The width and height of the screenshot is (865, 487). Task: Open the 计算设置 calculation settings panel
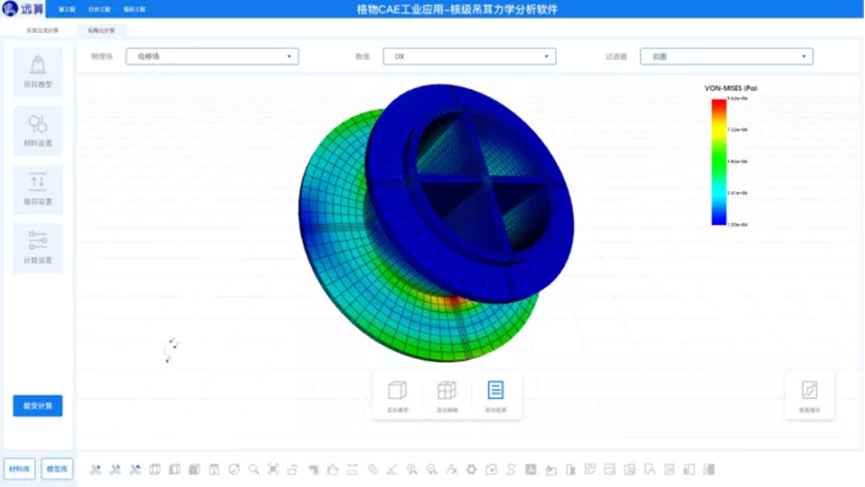pos(38,248)
